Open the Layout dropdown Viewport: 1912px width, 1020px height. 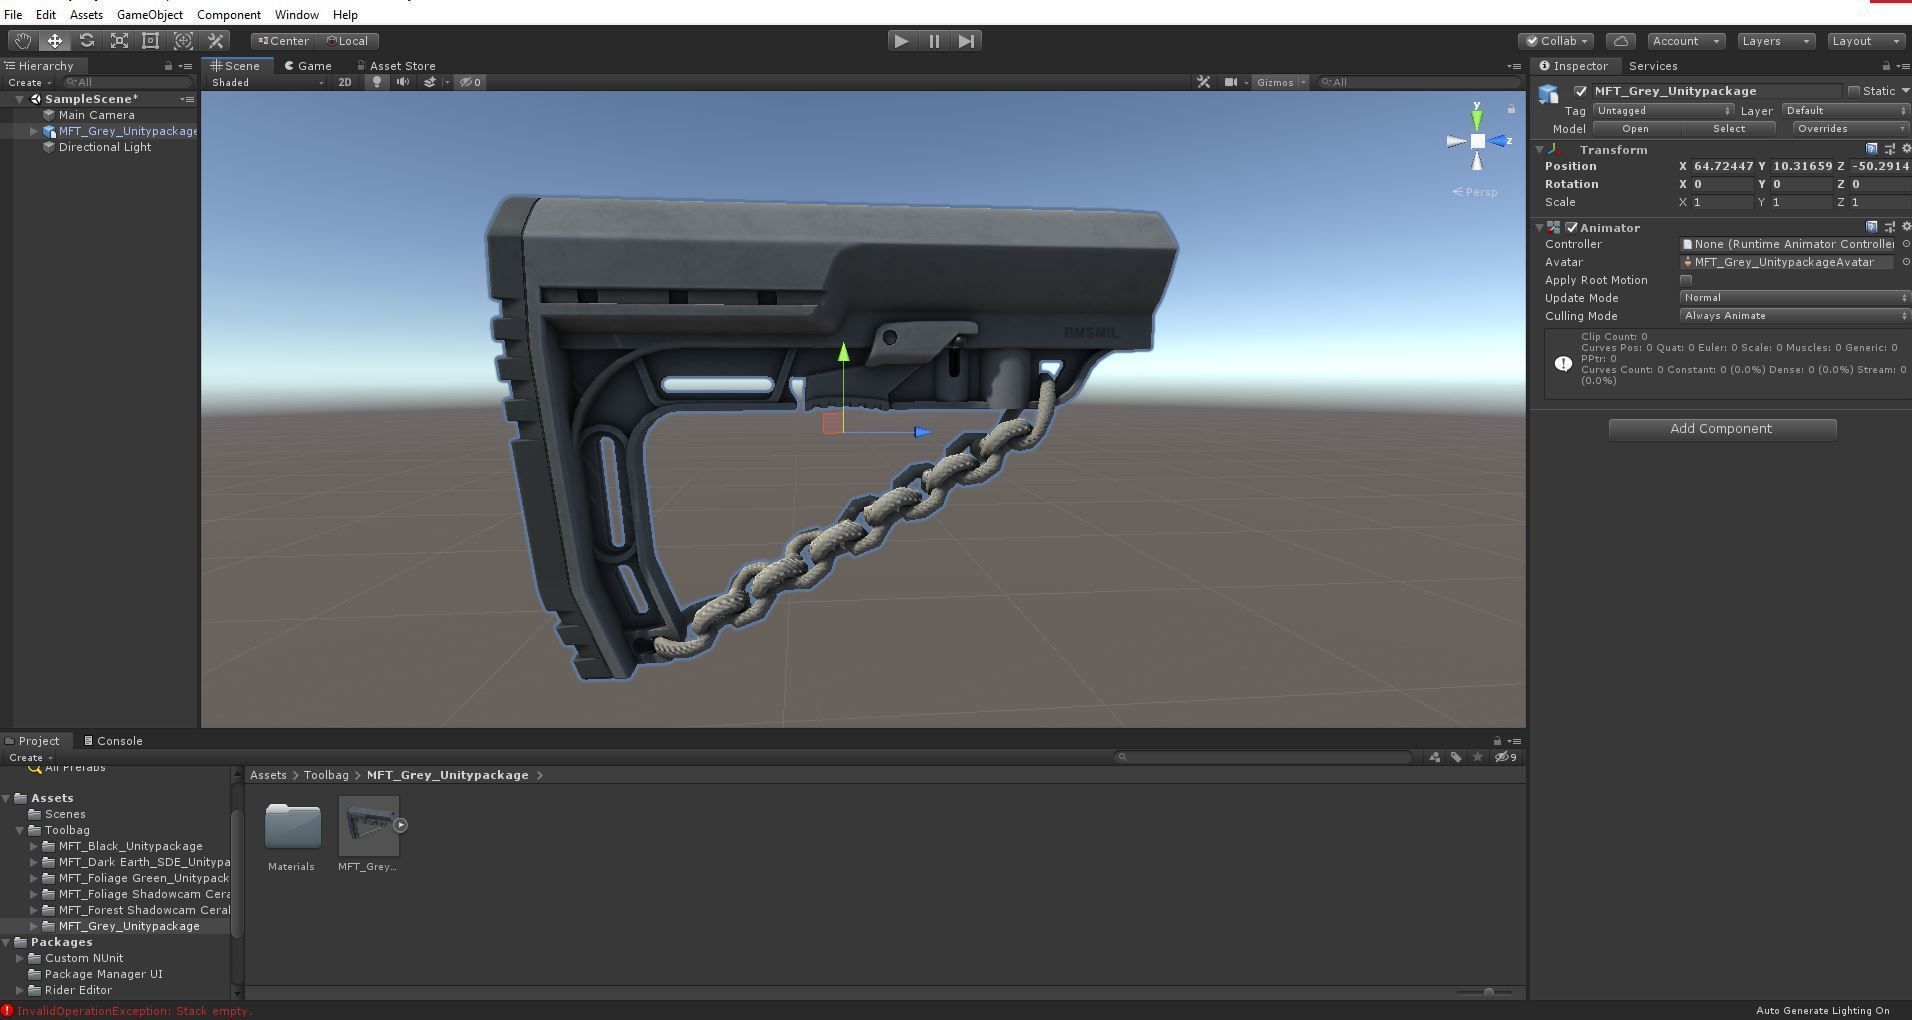pyautogui.click(x=1865, y=41)
